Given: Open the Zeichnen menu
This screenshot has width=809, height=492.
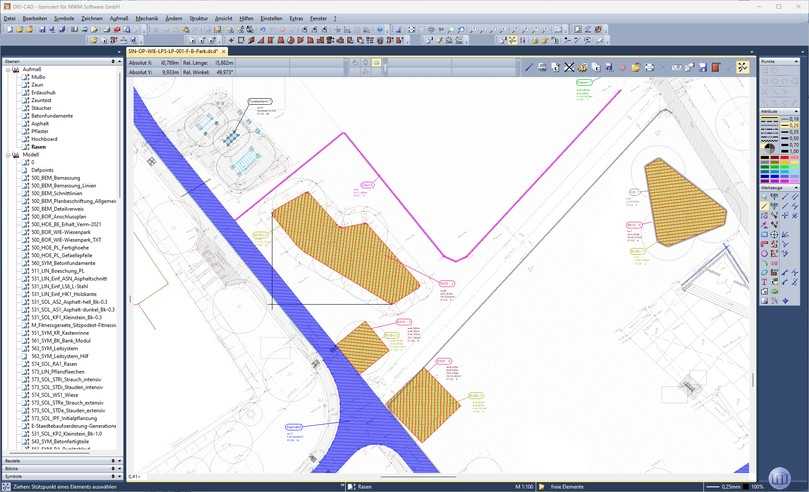Looking at the screenshot, I should [91, 18].
